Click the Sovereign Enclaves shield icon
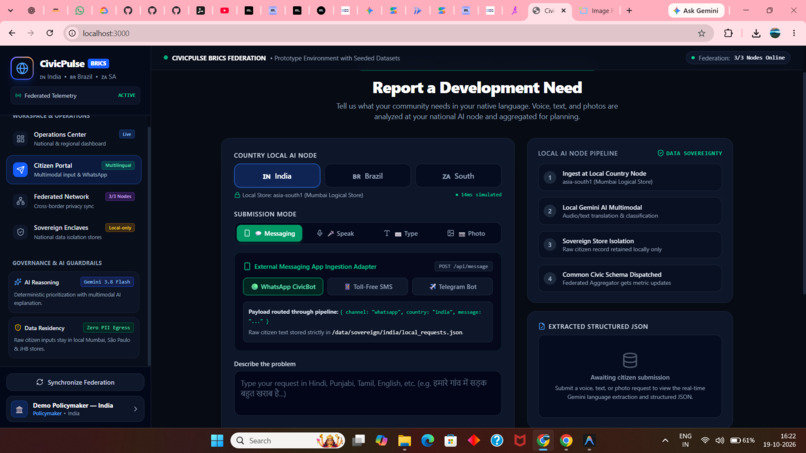 [21, 232]
